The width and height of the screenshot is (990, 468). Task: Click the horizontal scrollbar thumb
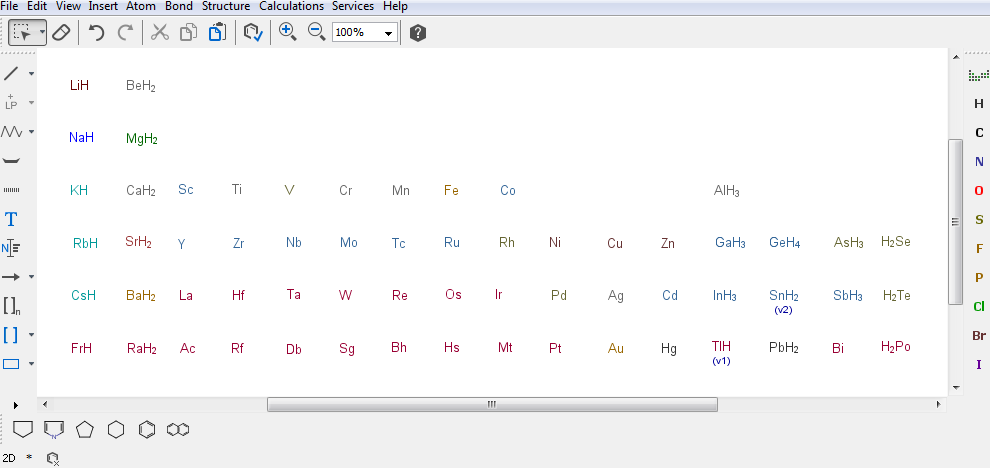[x=491, y=405]
